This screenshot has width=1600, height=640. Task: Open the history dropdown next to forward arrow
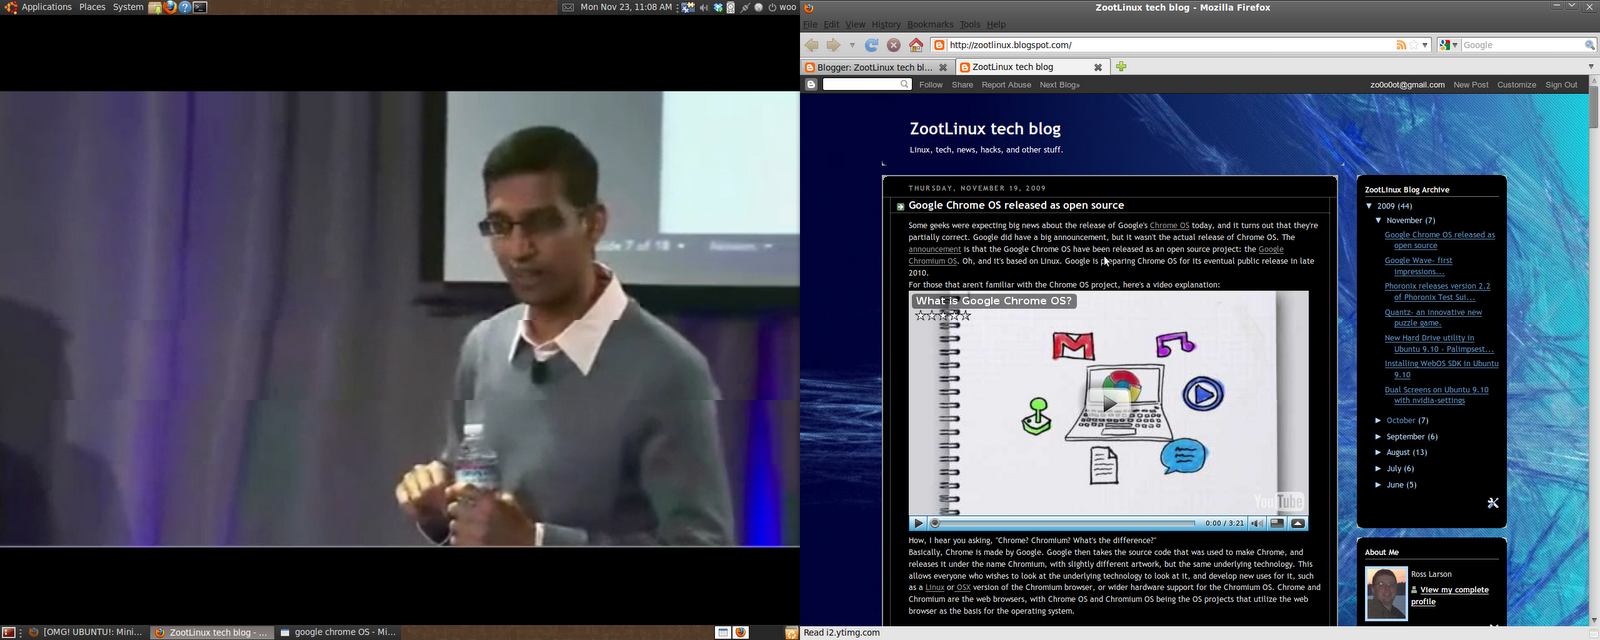click(852, 45)
